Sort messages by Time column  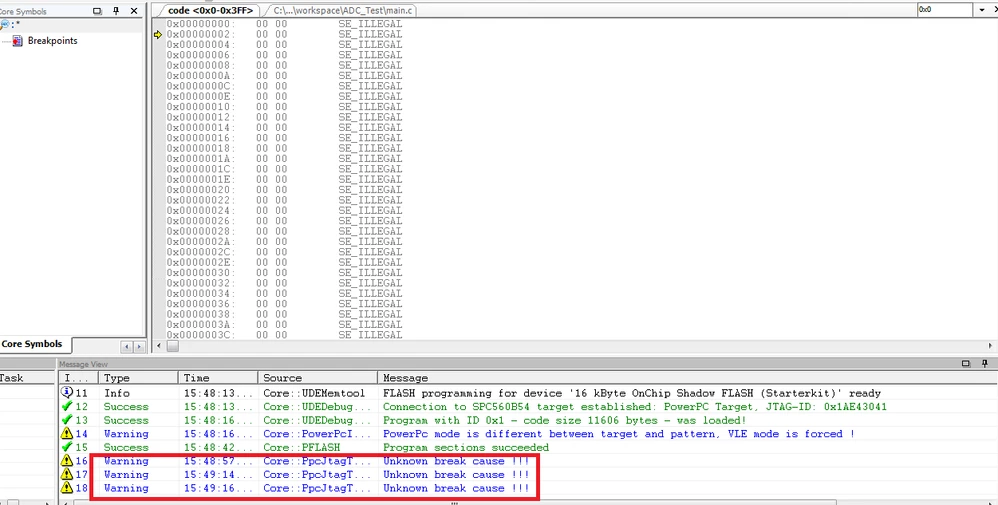click(x=218, y=378)
